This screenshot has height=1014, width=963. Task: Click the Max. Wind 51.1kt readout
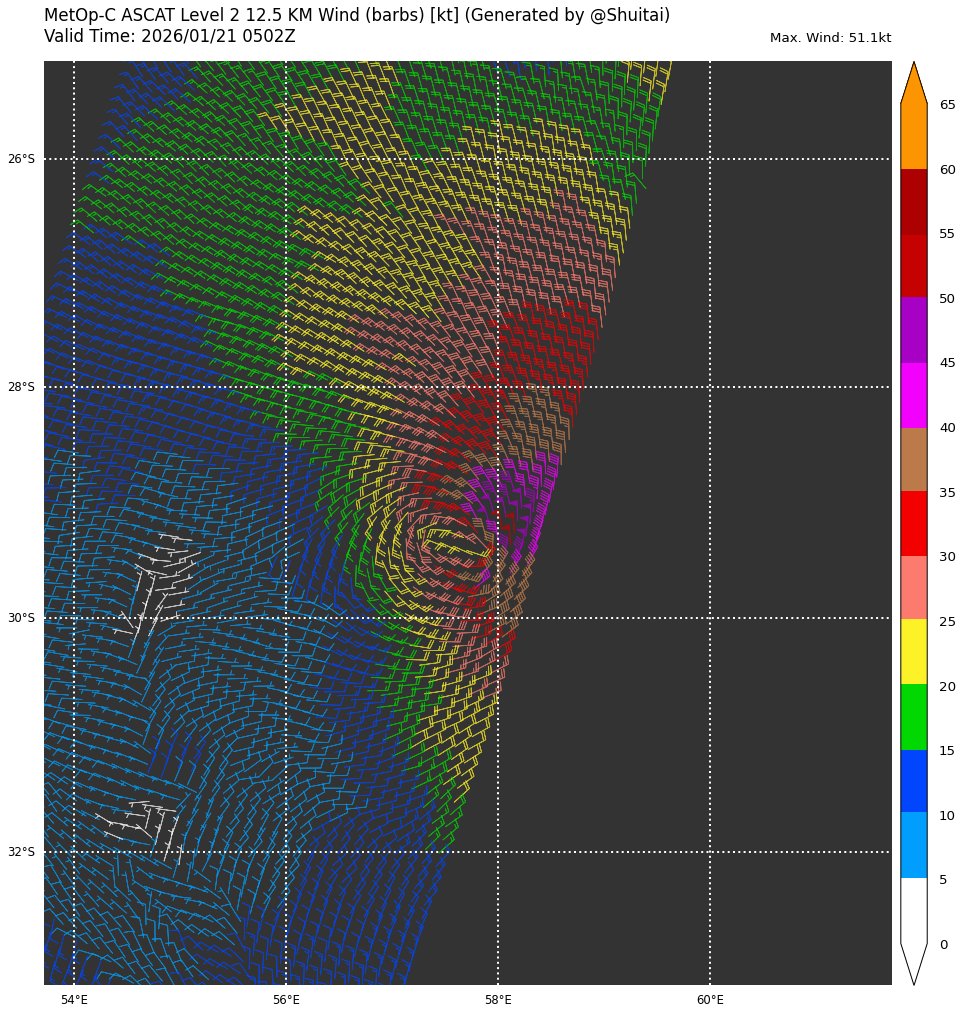coord(830,38)
